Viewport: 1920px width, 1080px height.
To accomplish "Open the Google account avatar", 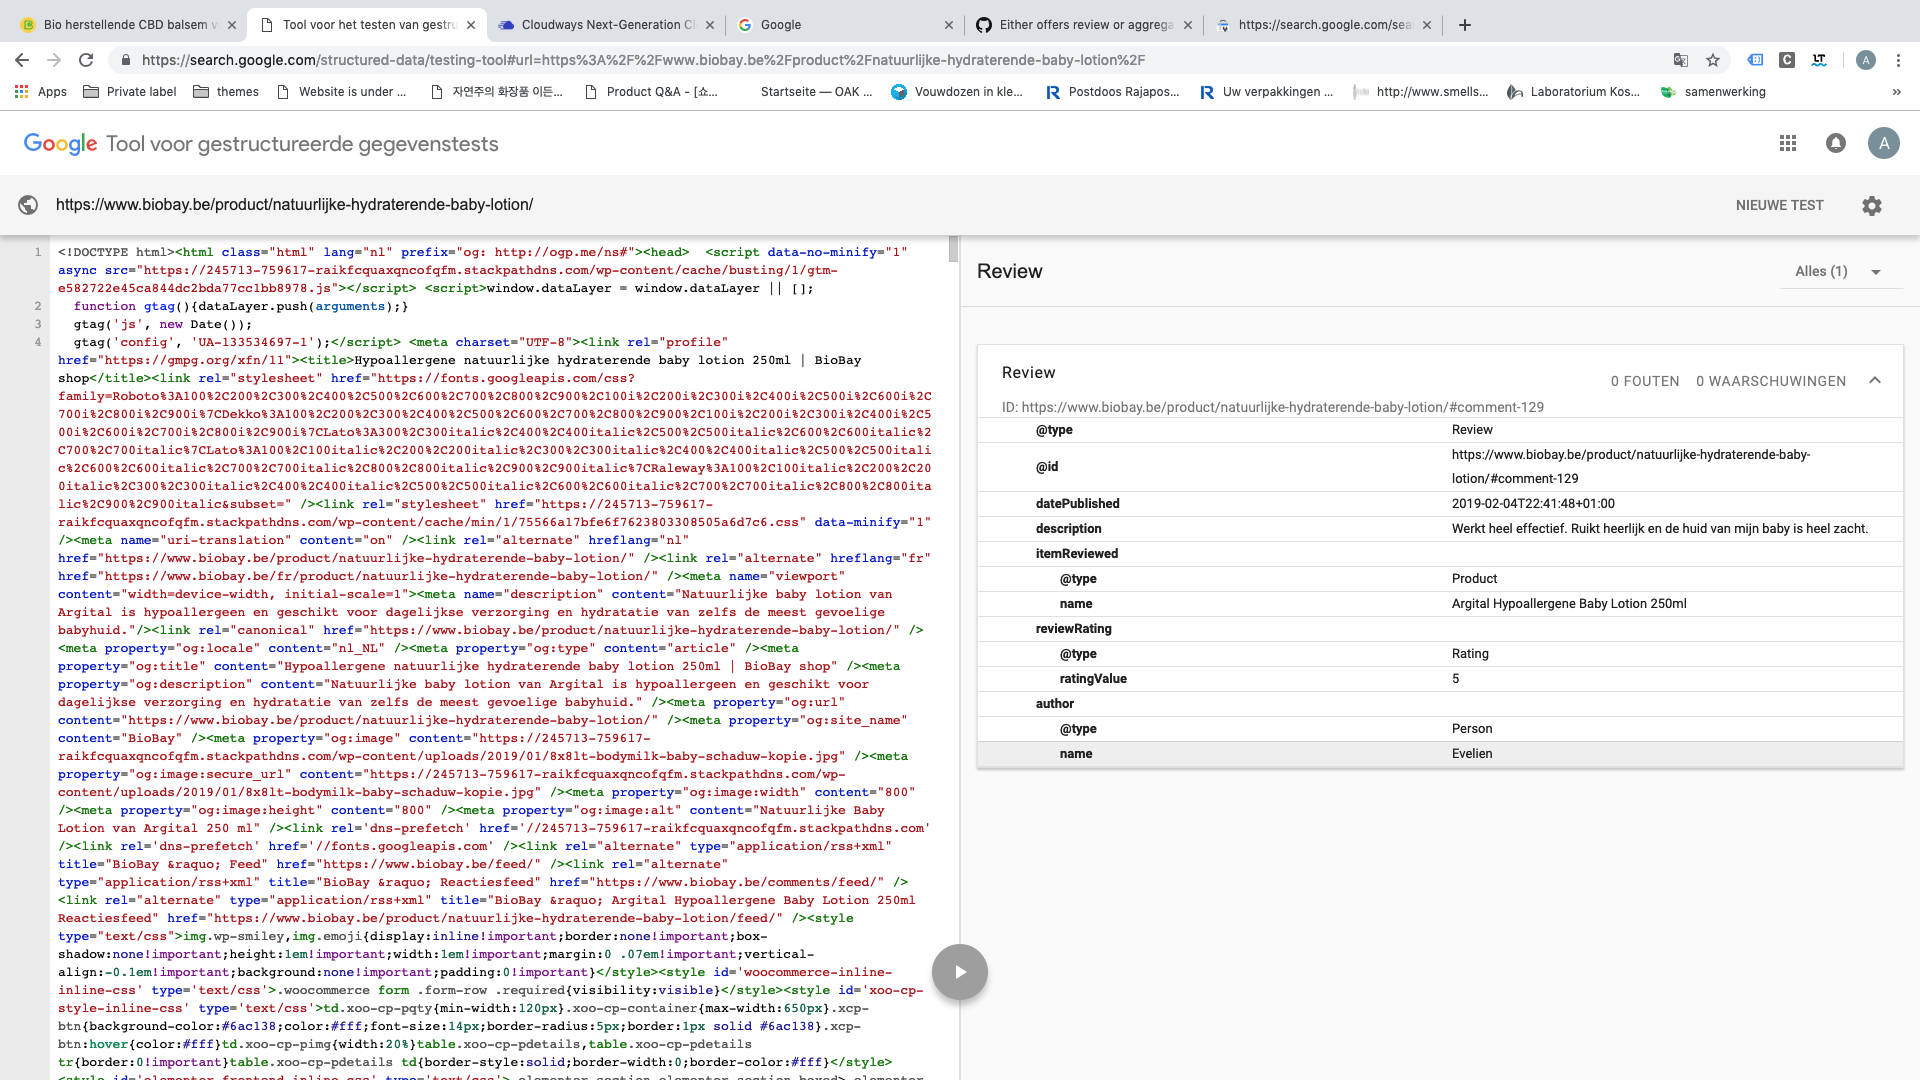I will (1884, 143).
